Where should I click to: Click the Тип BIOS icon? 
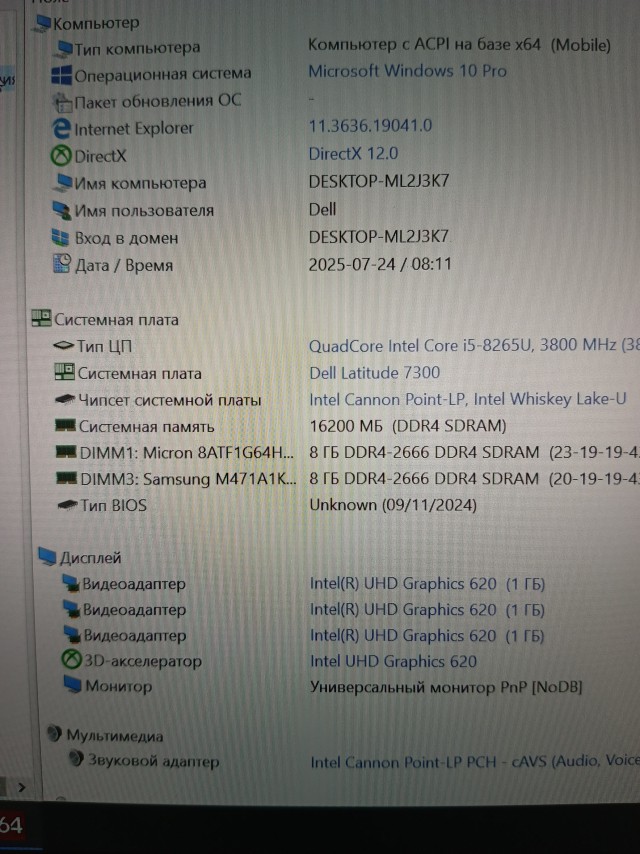(68, 505)
